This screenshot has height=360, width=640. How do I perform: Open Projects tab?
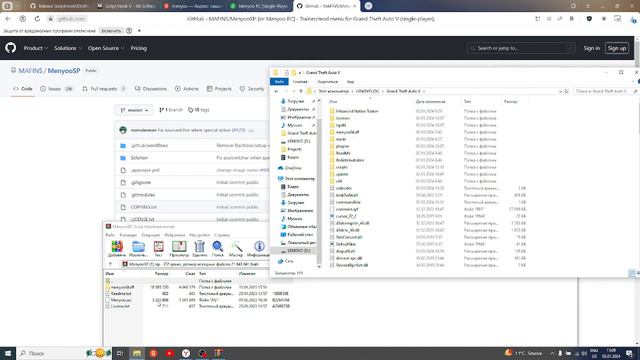(219, 89)
